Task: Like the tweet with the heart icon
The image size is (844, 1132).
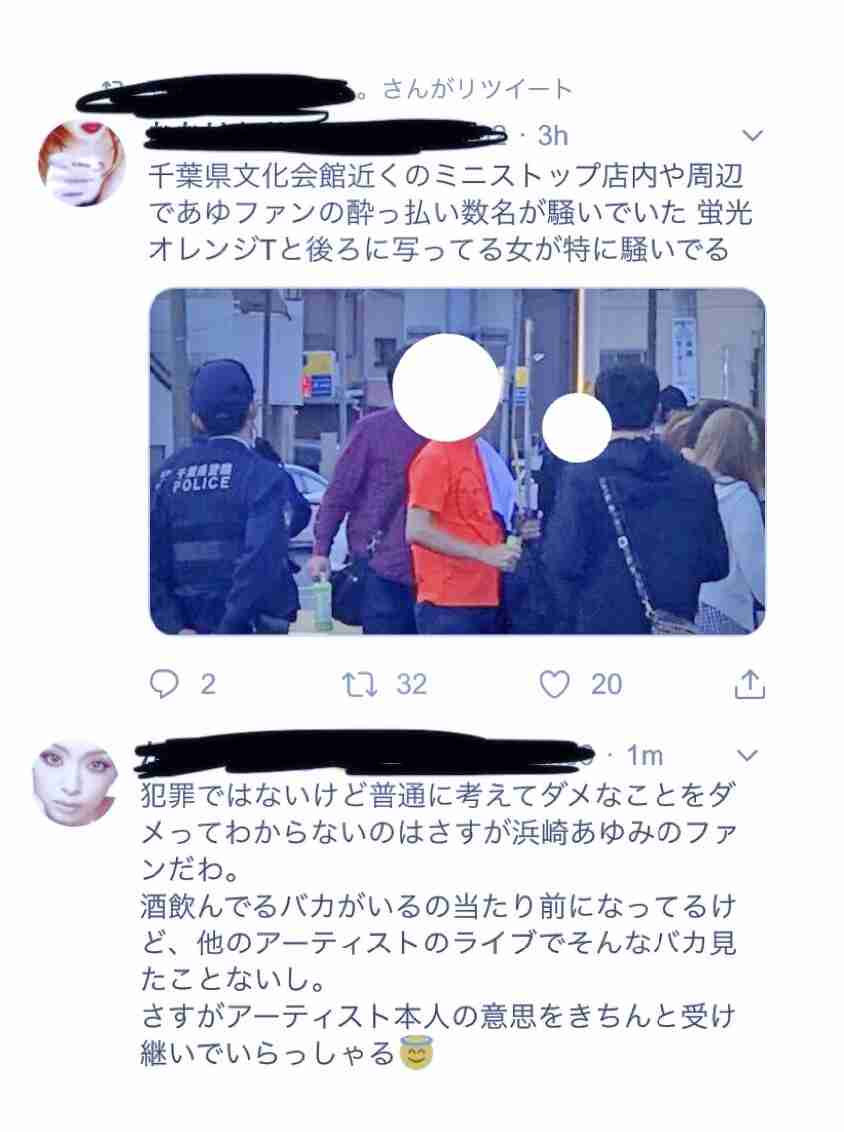Action: click(554, 684)
